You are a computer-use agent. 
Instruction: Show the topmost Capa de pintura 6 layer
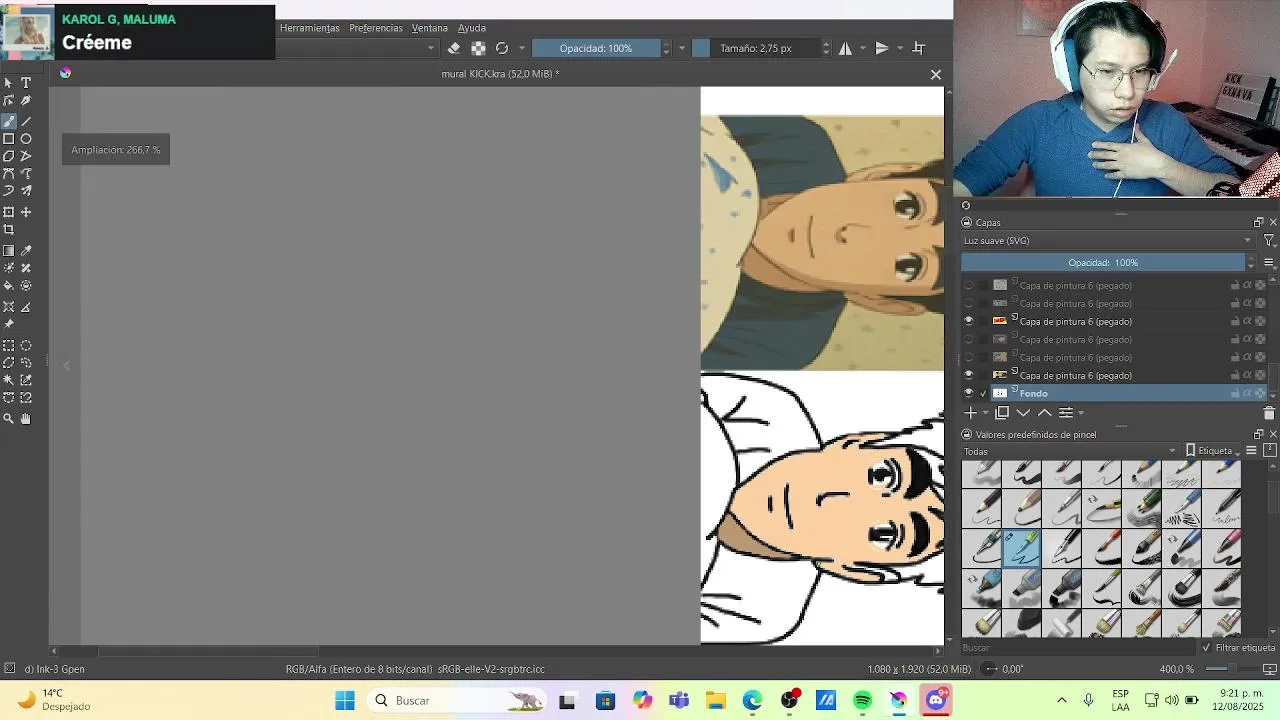point(968,285)
